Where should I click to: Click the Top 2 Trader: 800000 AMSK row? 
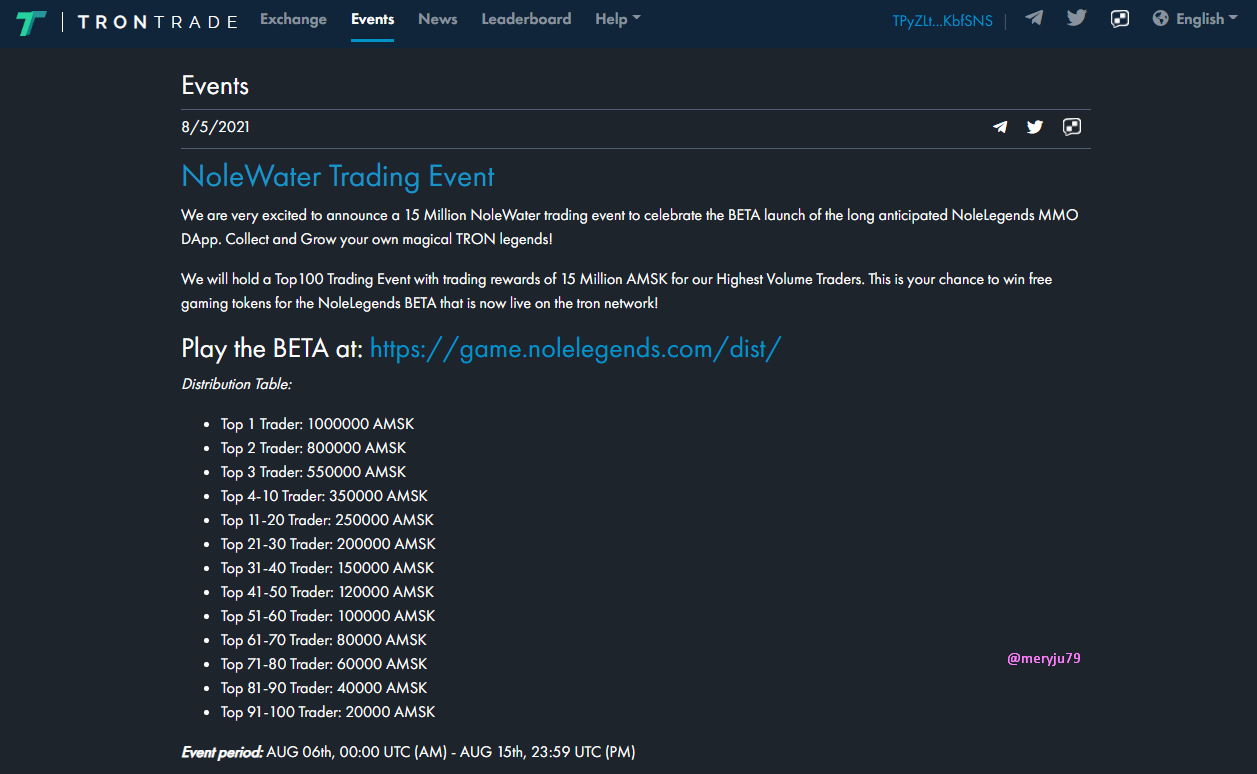pyautogui.click(x=313, y=448)
